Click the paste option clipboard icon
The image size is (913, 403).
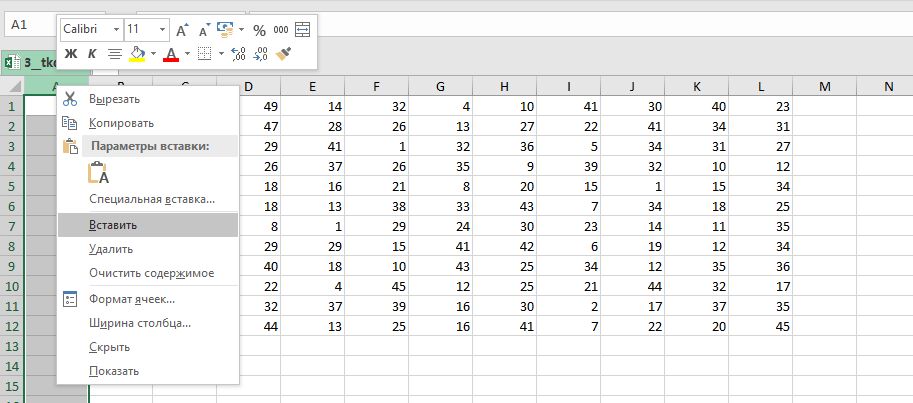click(98, 172)
